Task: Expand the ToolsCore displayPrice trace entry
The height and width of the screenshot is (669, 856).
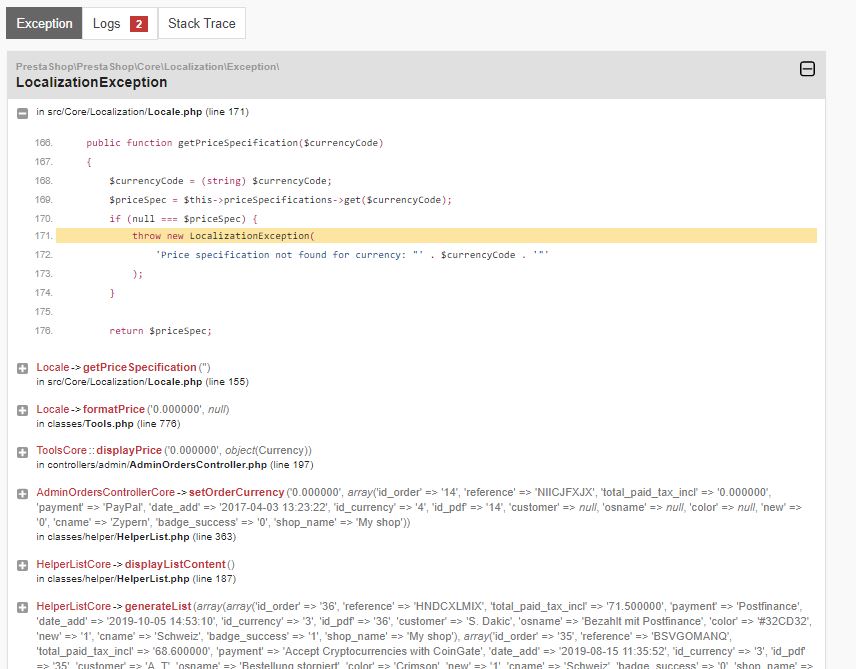Action: click(x=22, y=452)
